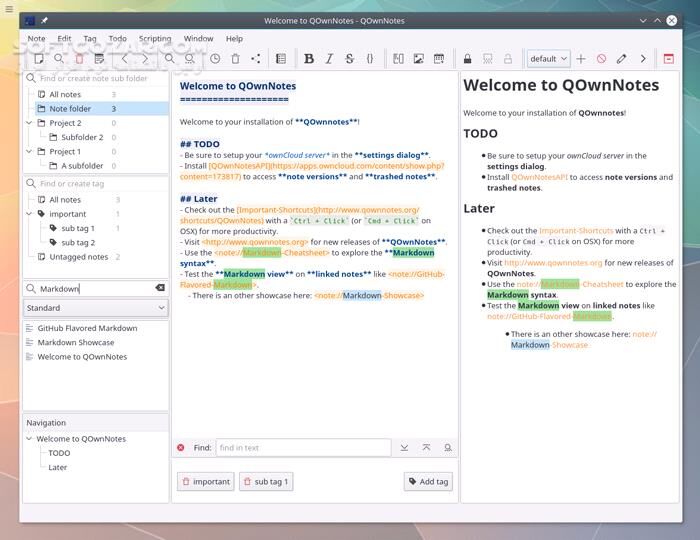Click the list-style icon left of Bold
This screenshot has height=540, width=700.
point(281,58)
